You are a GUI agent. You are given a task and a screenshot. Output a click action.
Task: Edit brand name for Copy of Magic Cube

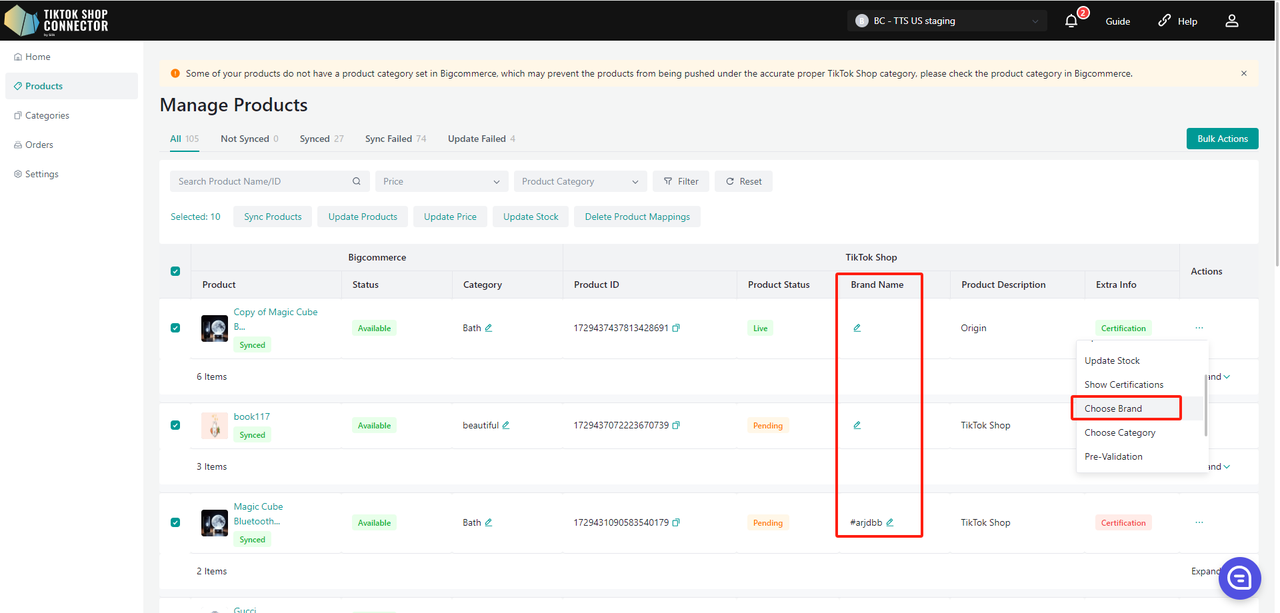[x=857, y=328]
